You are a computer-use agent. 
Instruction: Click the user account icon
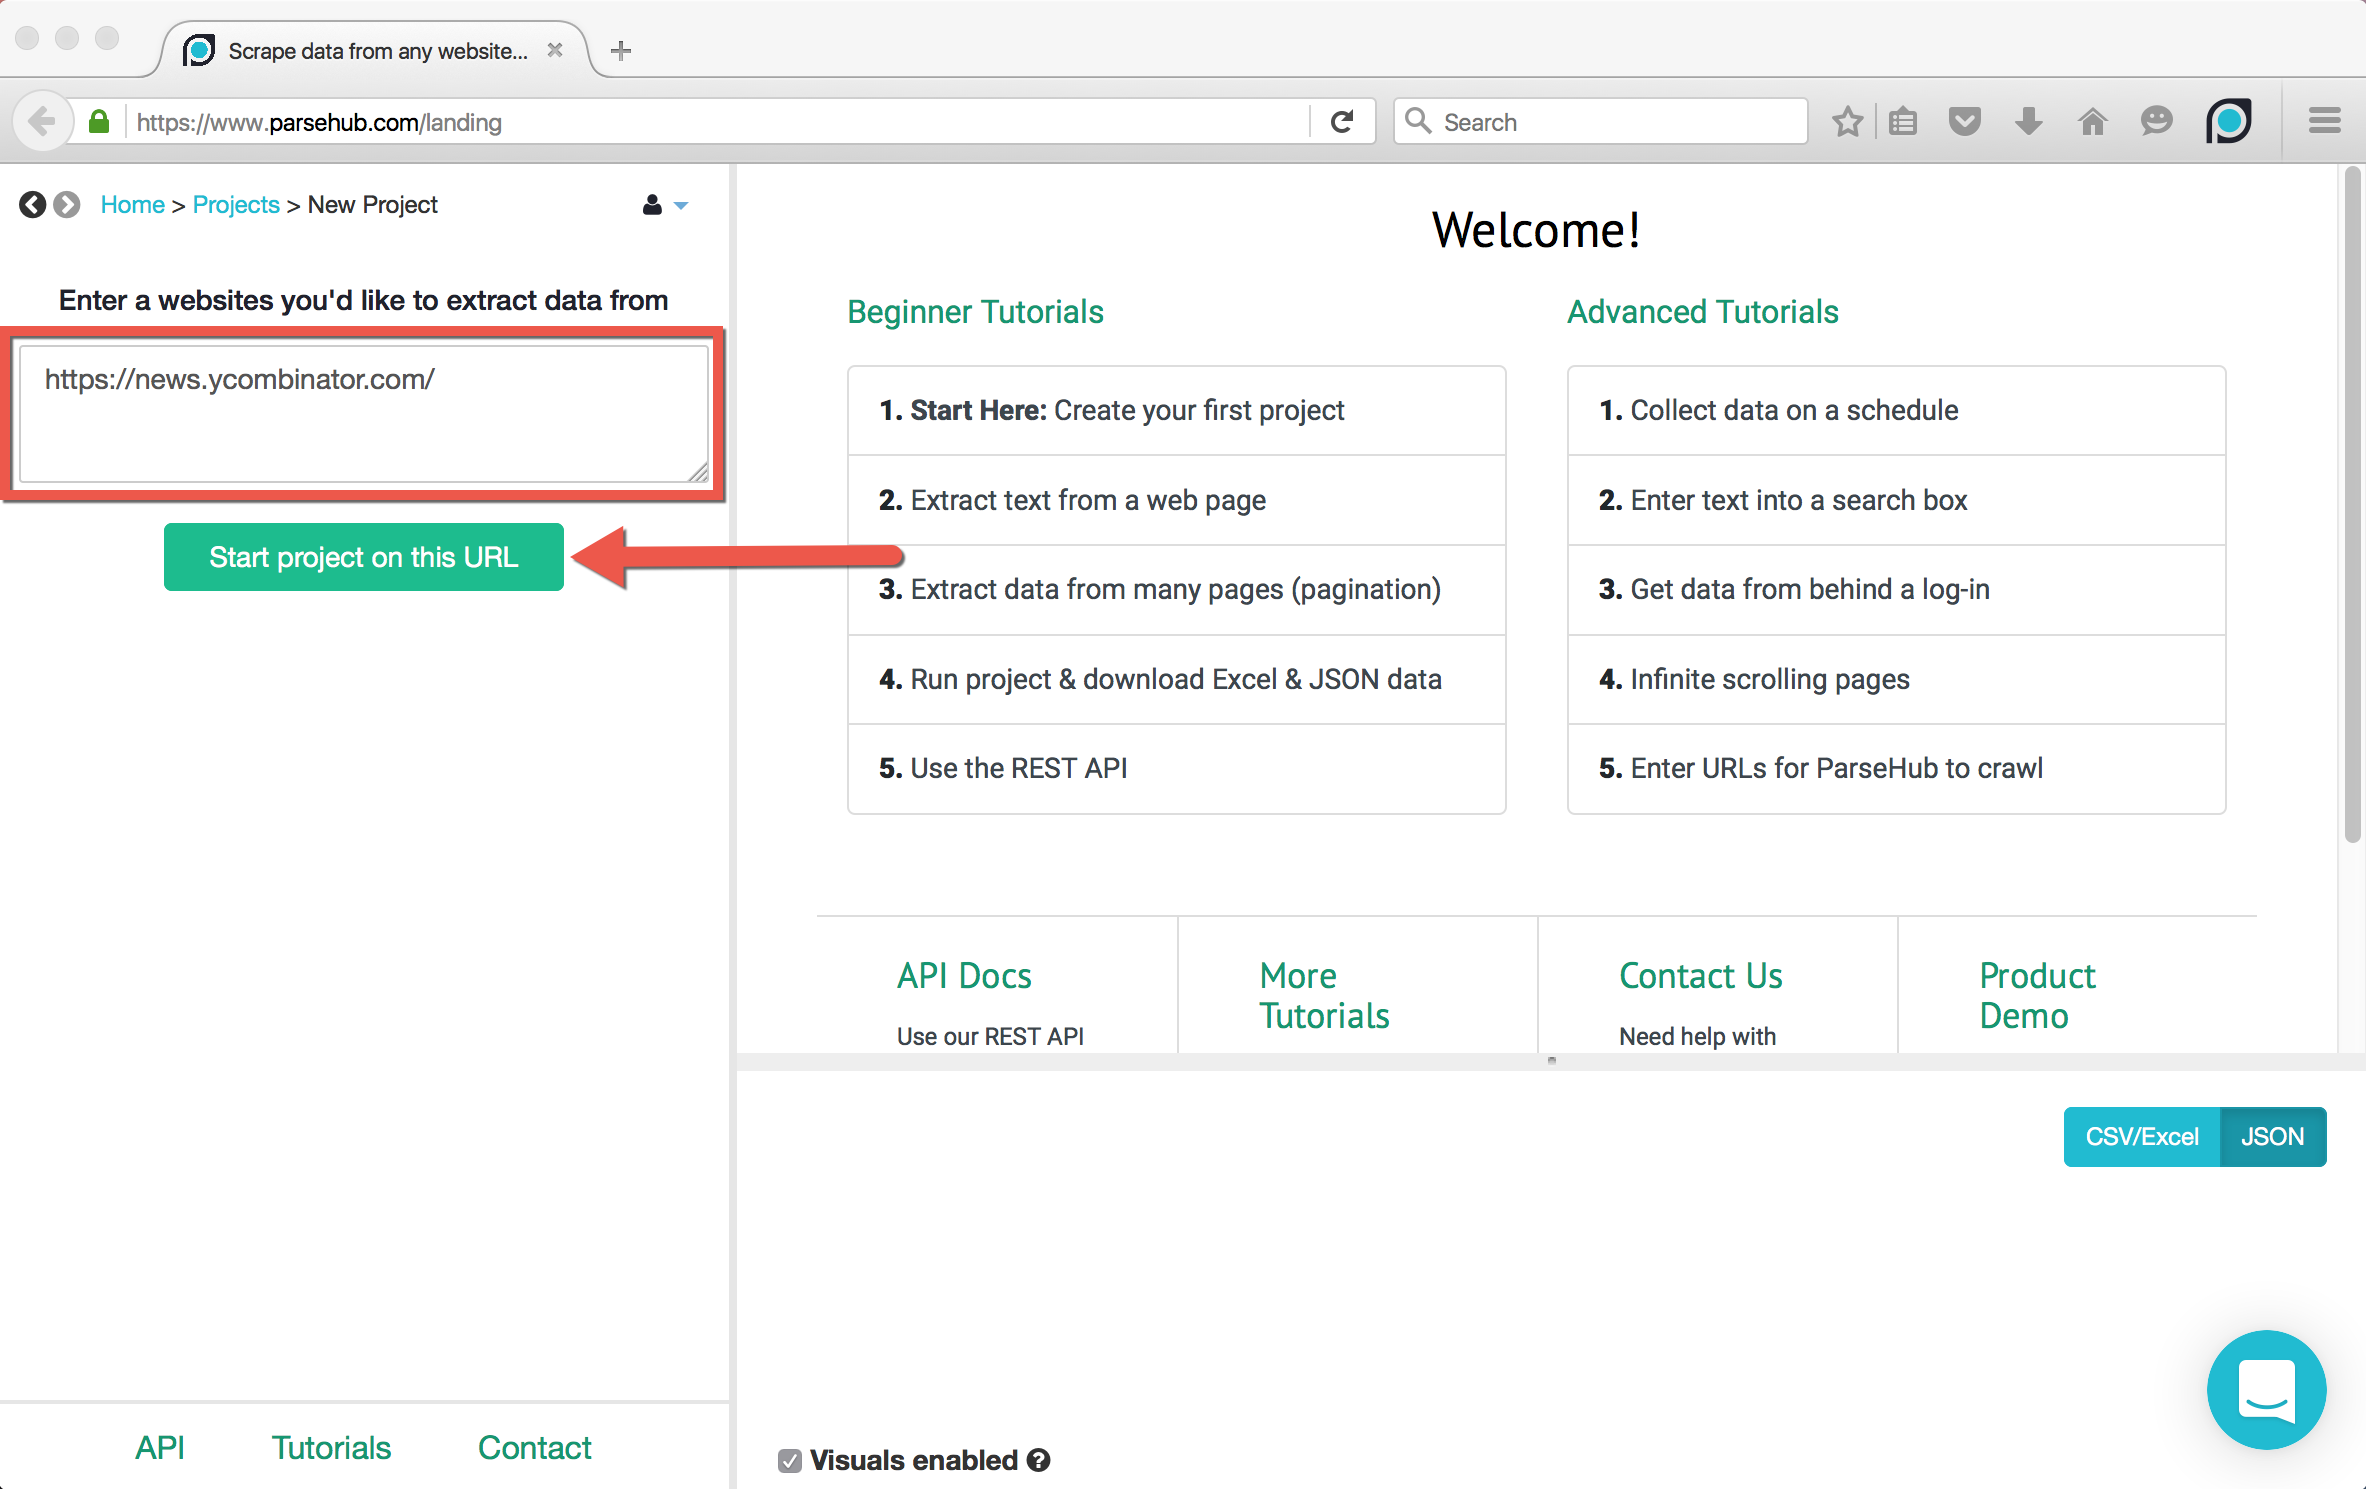[x=651, y=205]
